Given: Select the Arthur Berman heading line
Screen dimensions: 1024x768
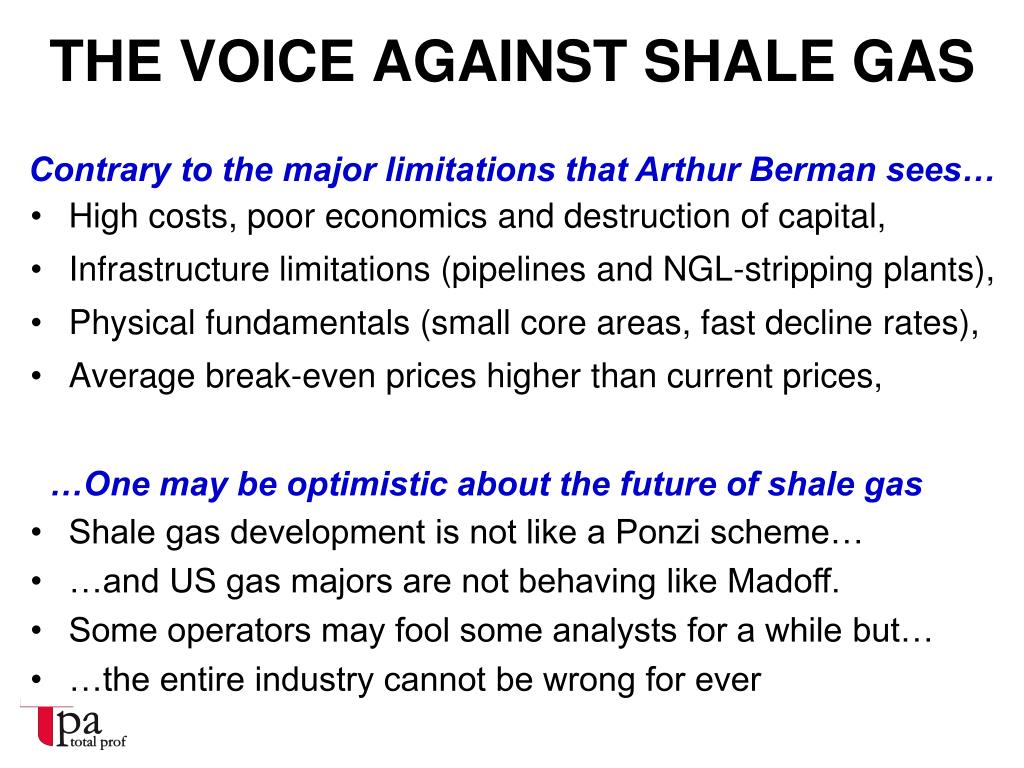Looking at the screenshot, I should (513, 170).
